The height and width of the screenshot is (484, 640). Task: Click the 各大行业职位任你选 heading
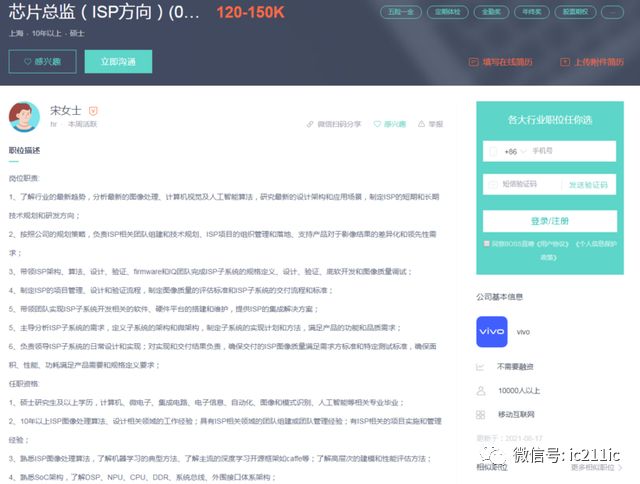550,120
